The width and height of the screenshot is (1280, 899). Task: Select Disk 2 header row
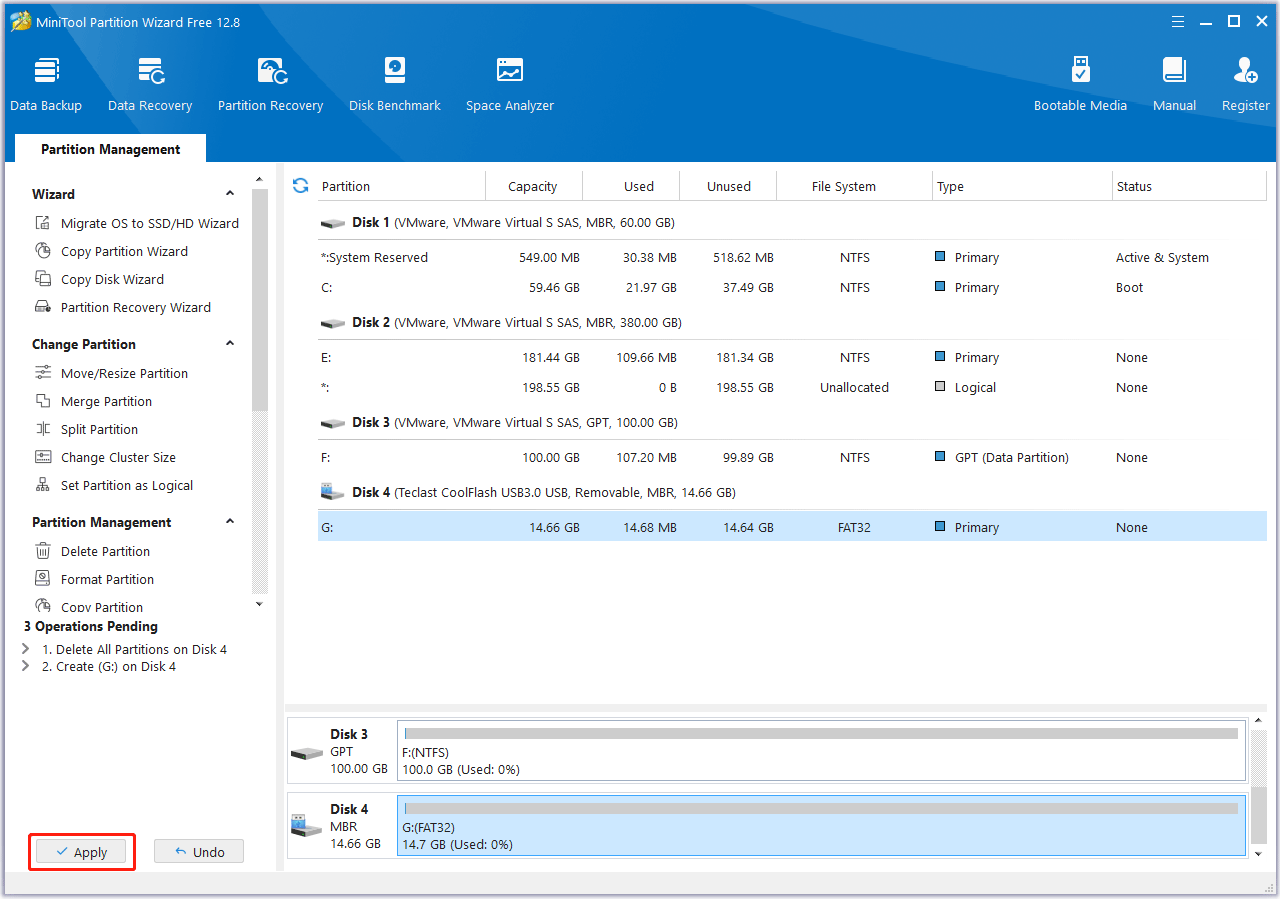[x=792, y=322]
